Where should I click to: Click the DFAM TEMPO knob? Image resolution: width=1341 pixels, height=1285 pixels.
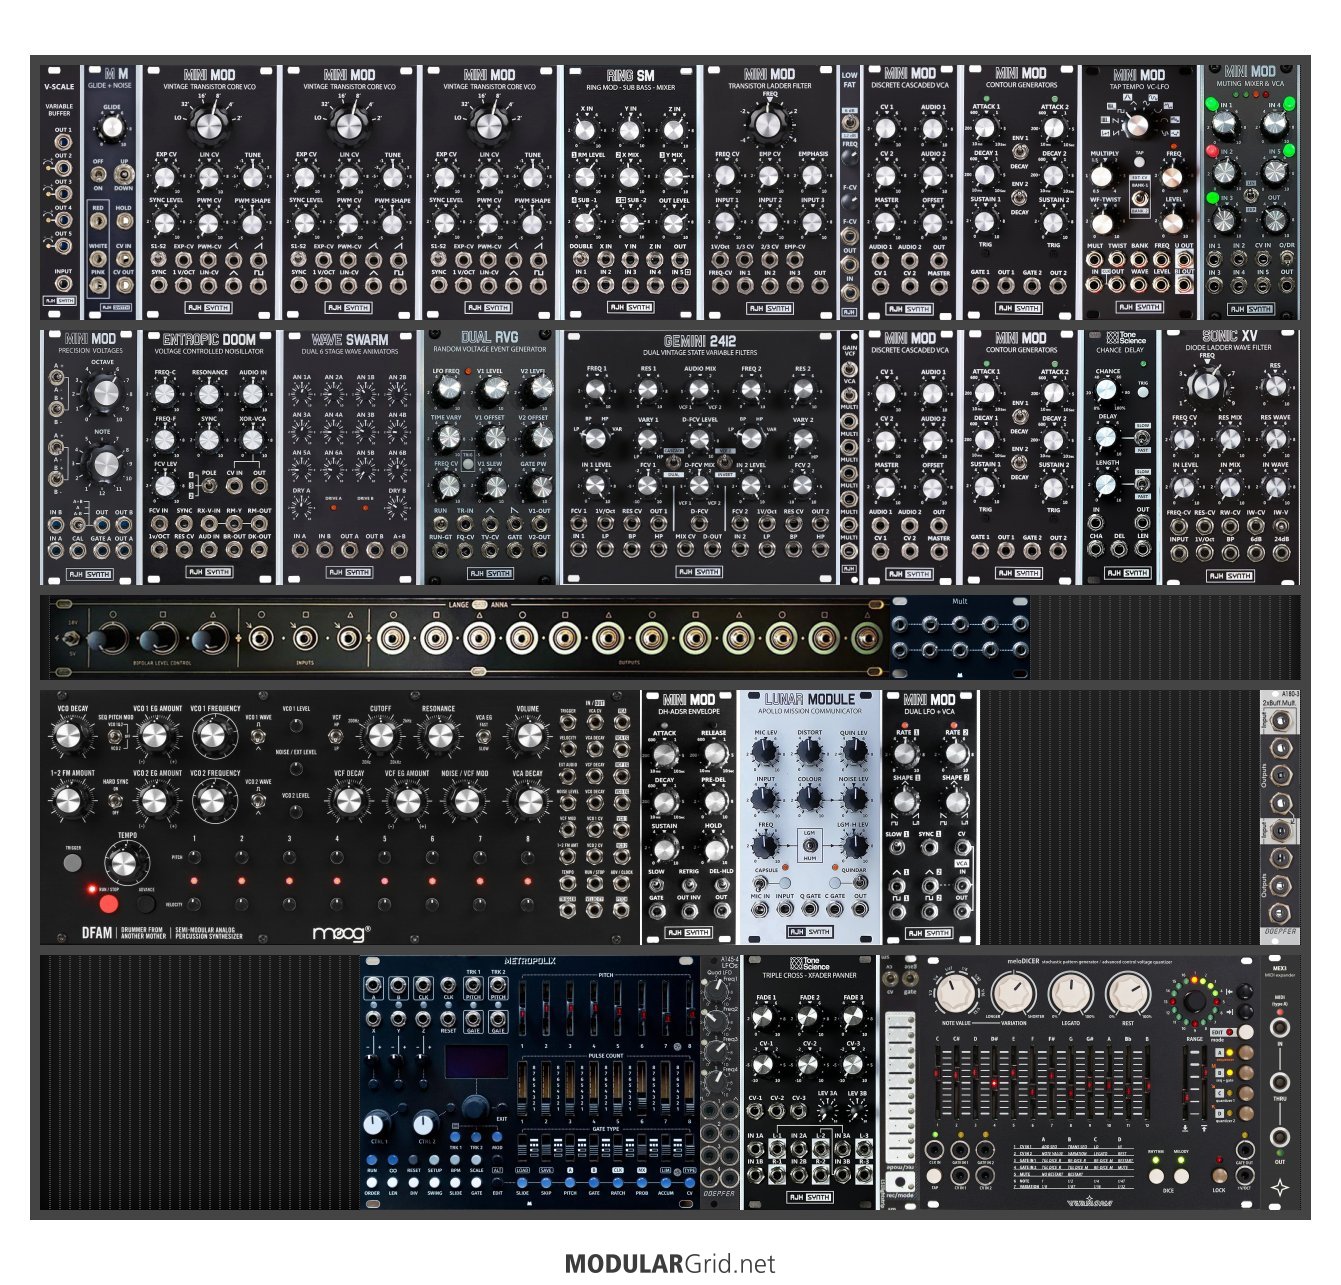[x=125, y=863]
